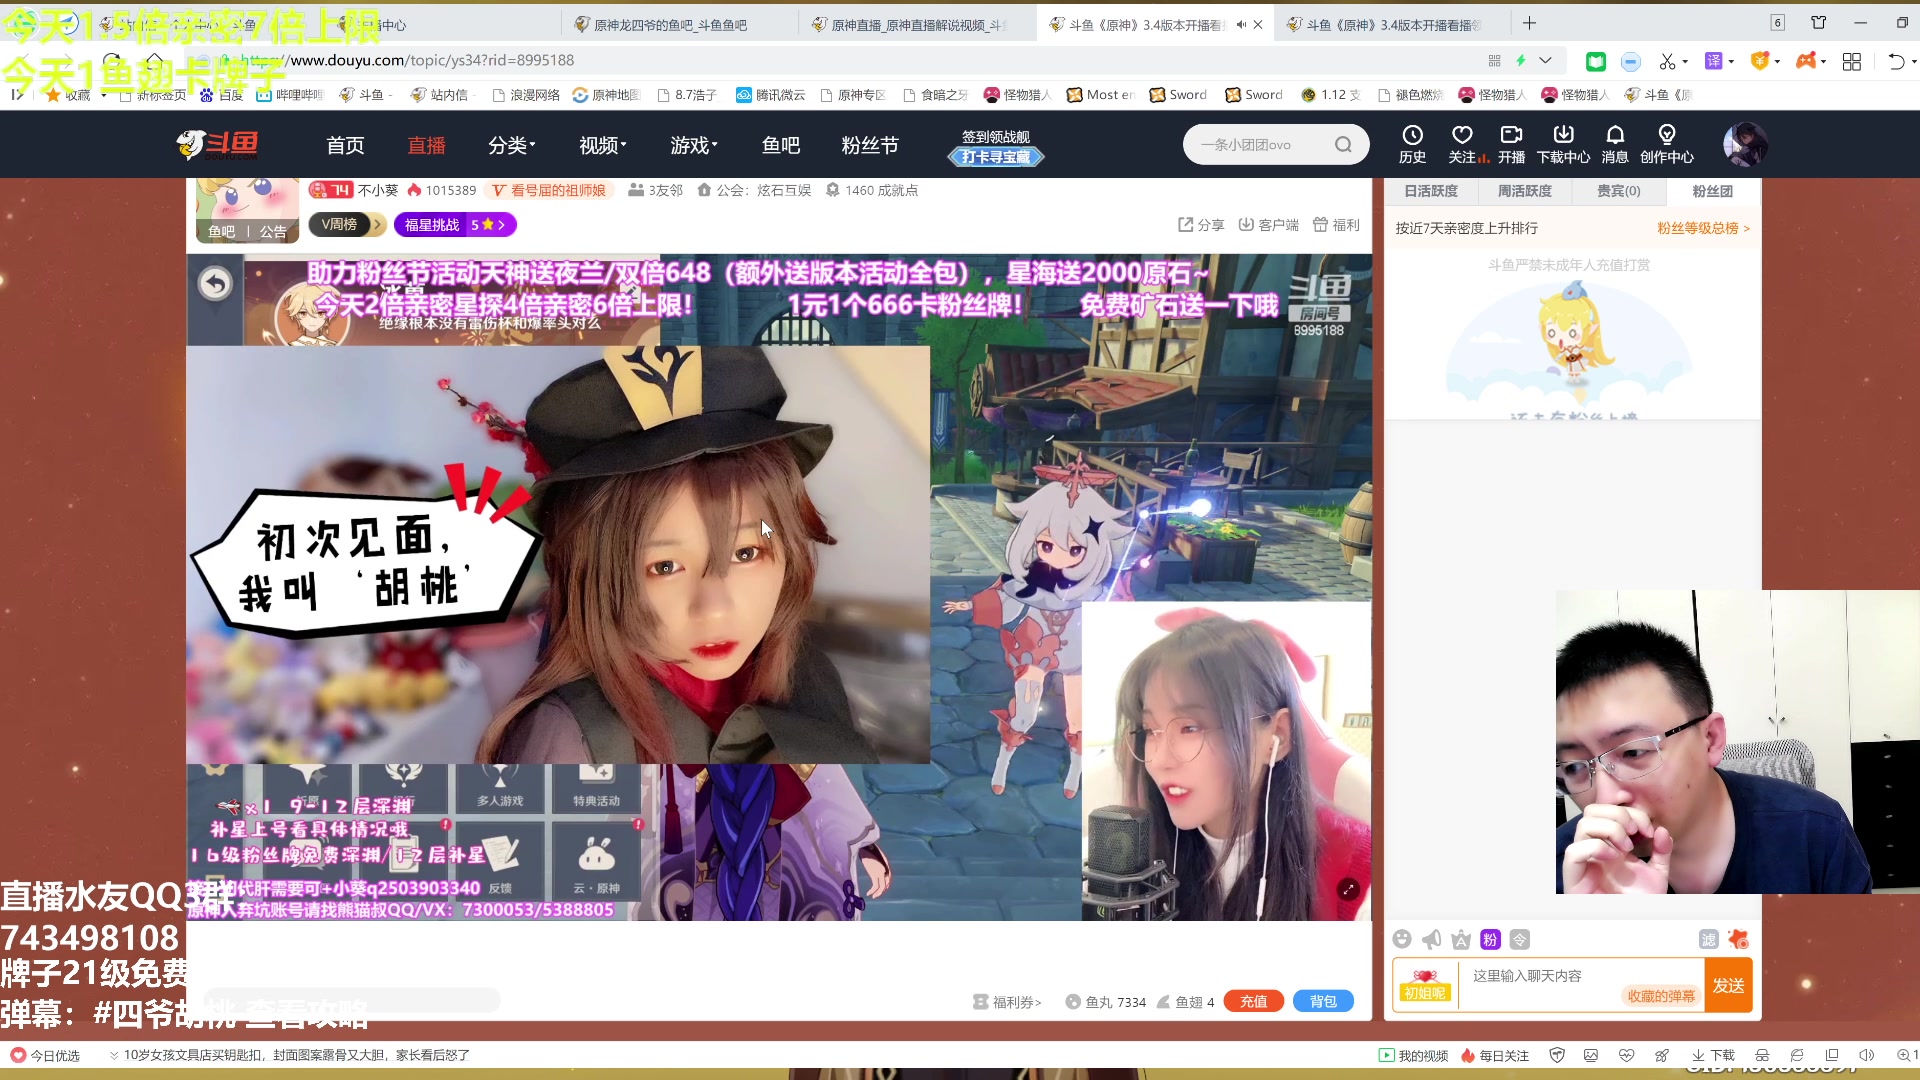Click the 充值 recharge button
The height and width of the screenshot is (1080, 1920).
[1253, 1001]
